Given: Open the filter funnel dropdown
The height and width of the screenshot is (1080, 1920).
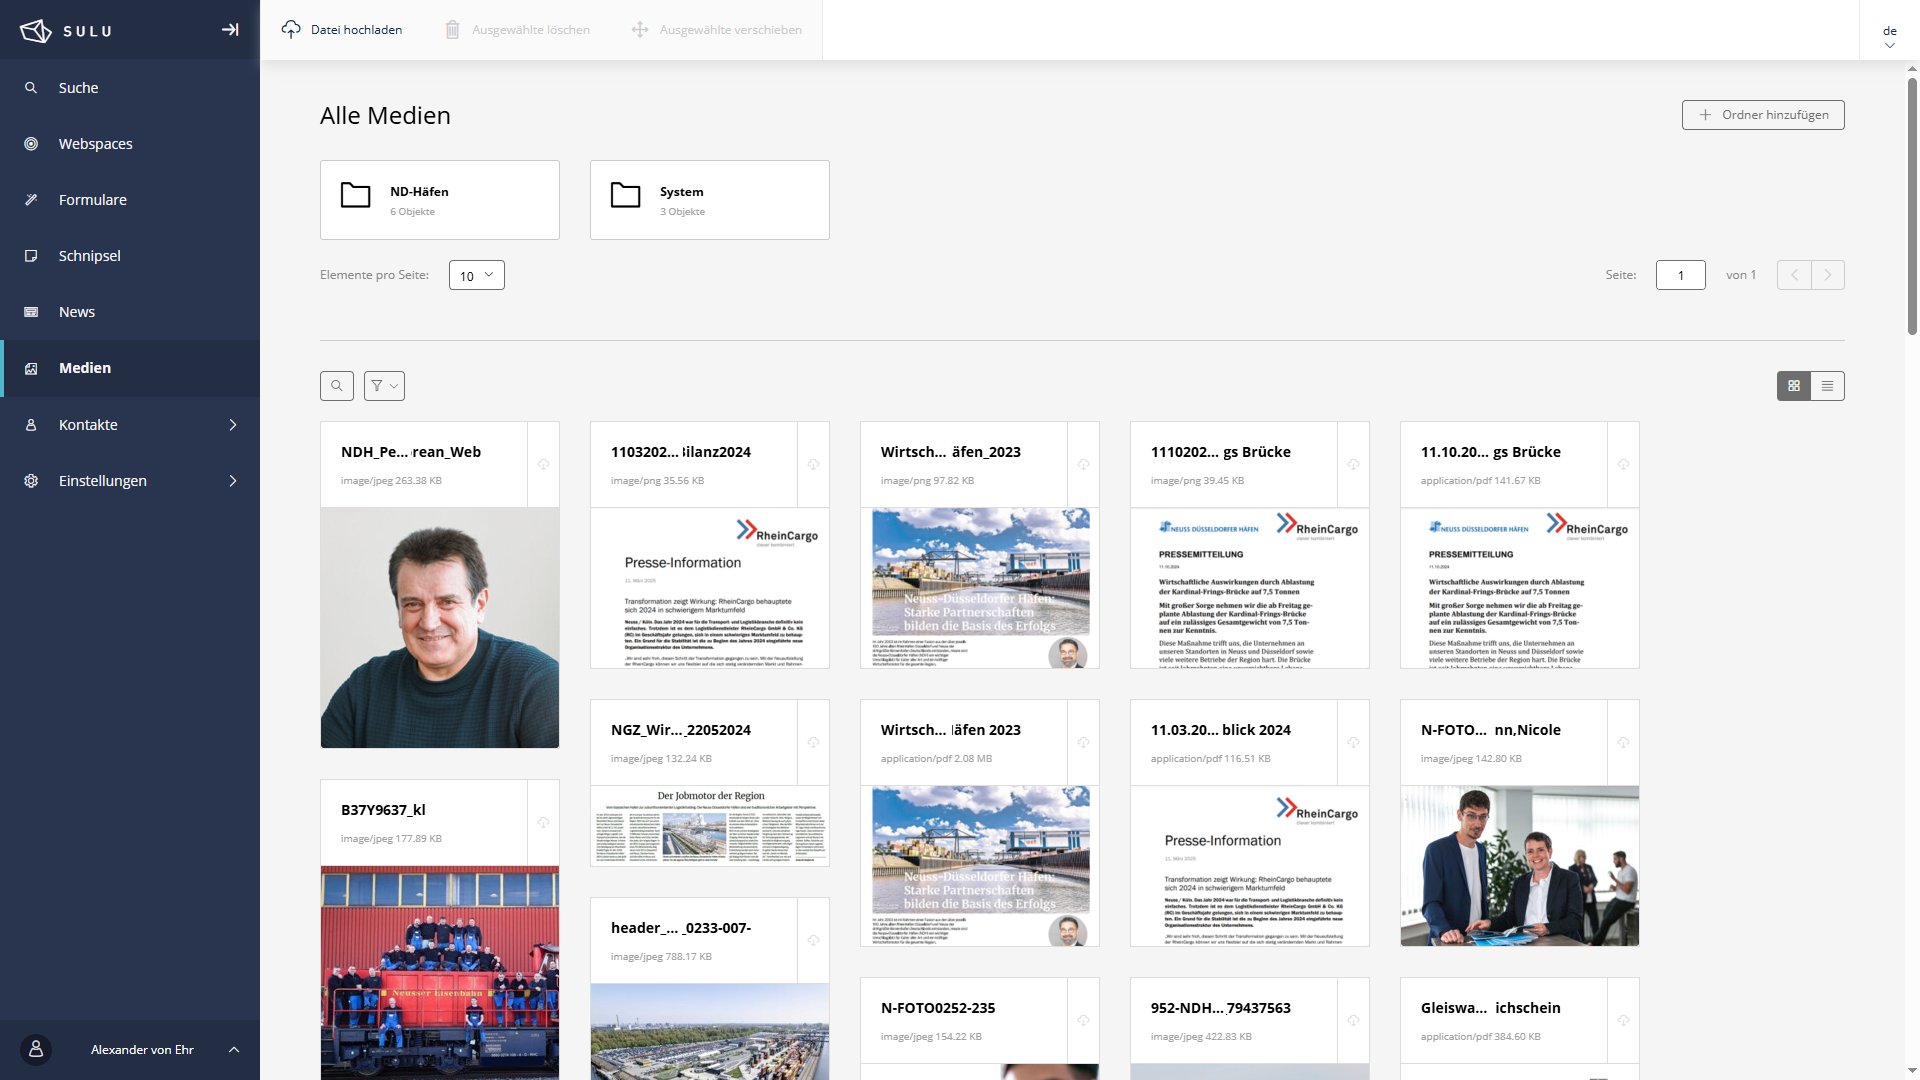Looking at the screenshot, I should tap(384, 386).
